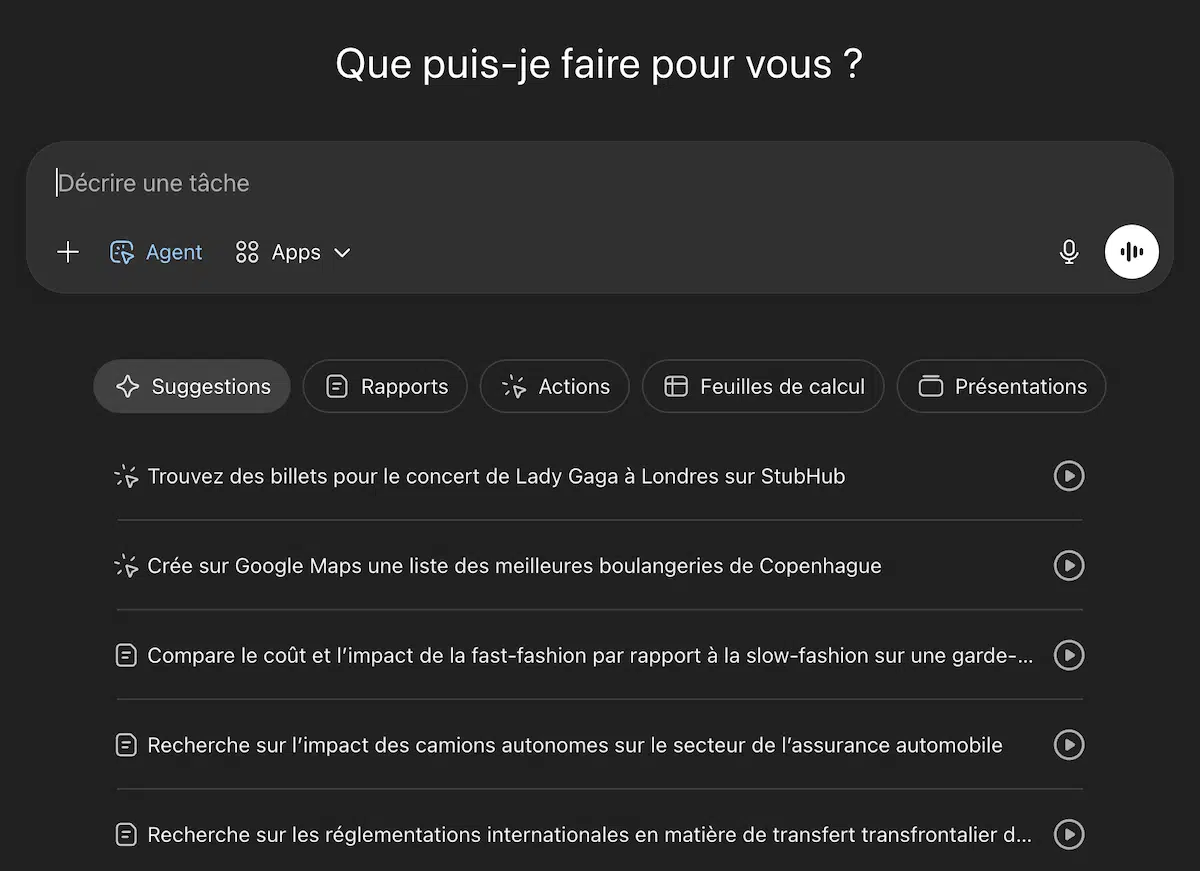Open the Présentations tab
This screenshot has width=1200, height=871.
tap(1001, 386)
